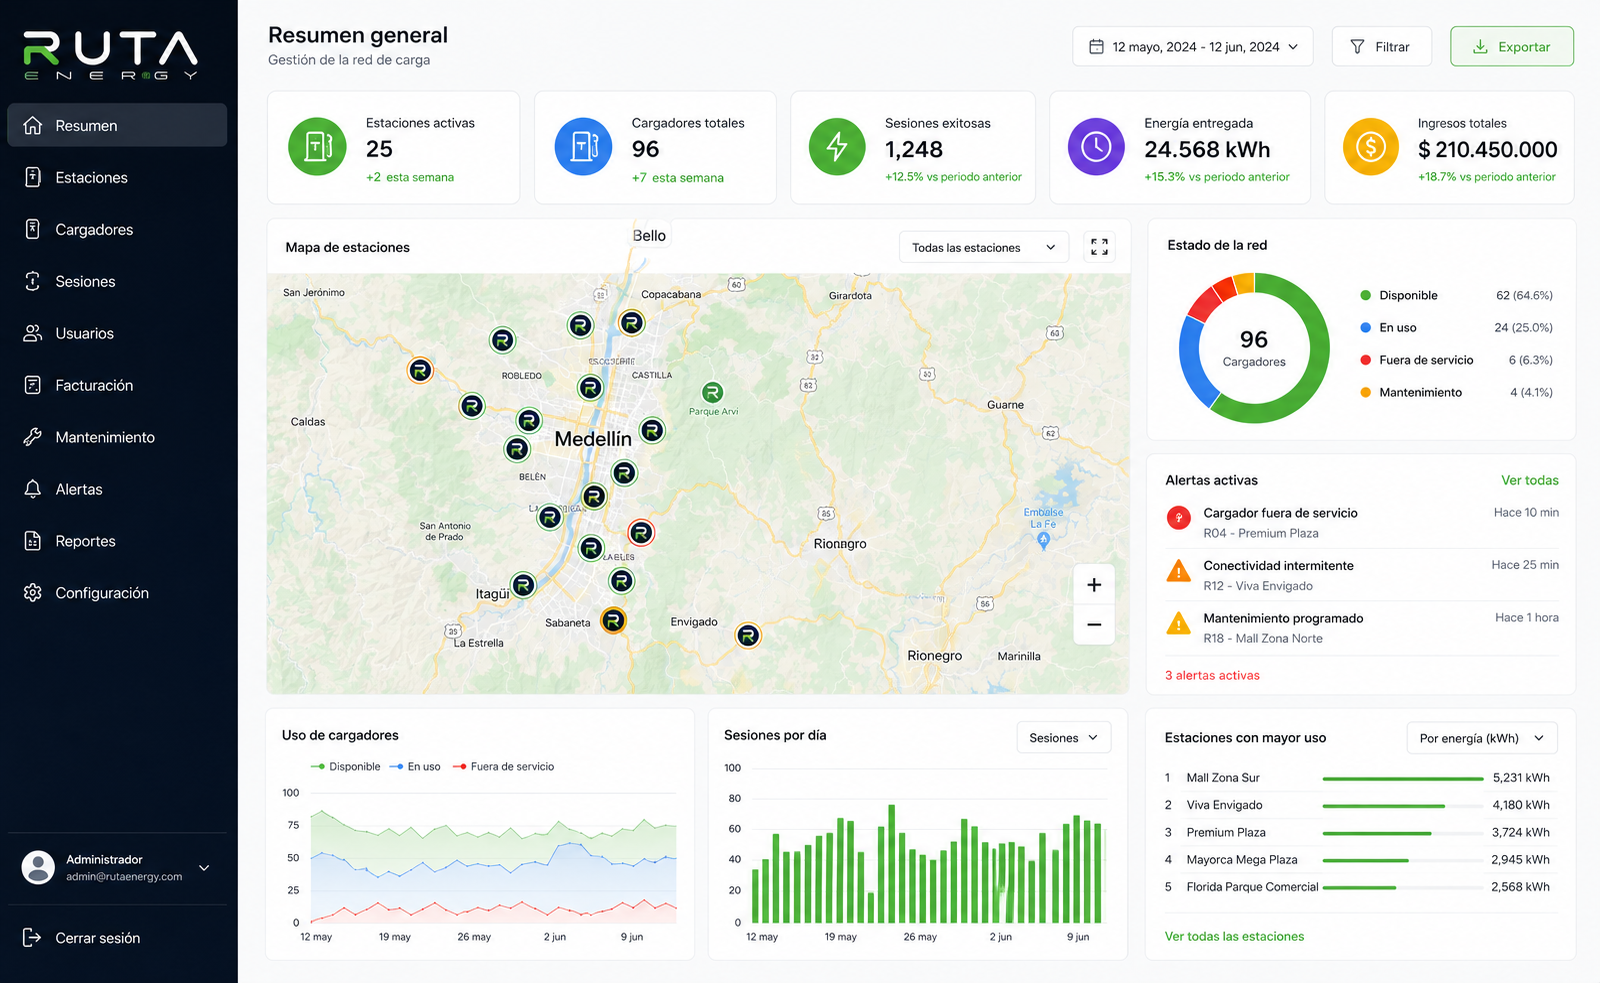Zoom in on the stations map

[1094, 585]
